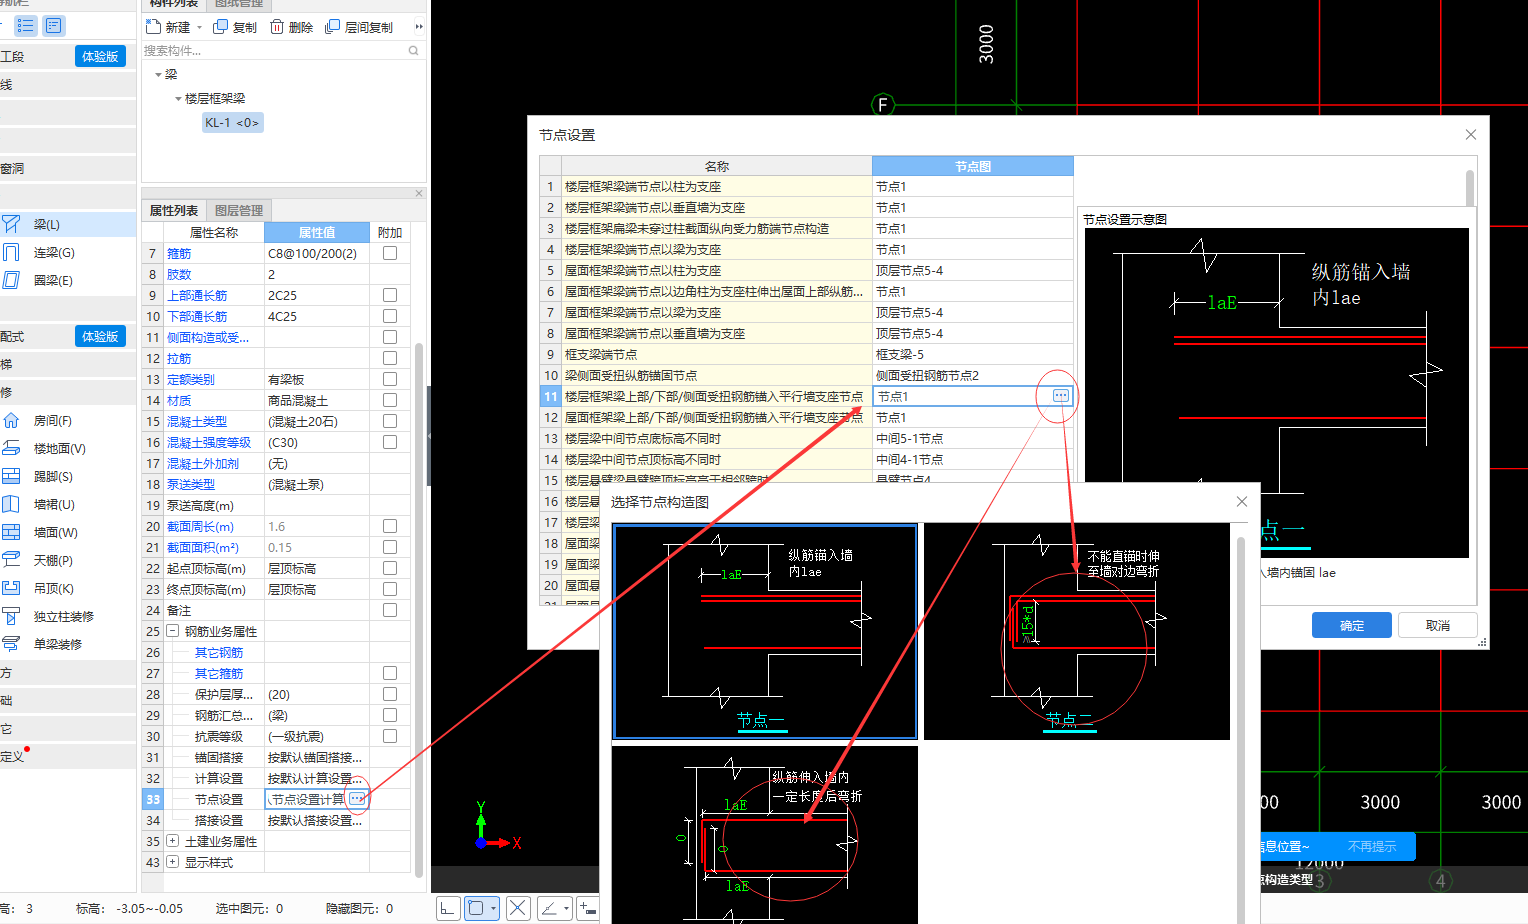Open the angle snap dropdown arrow in status bar

[x=566, y=908]
